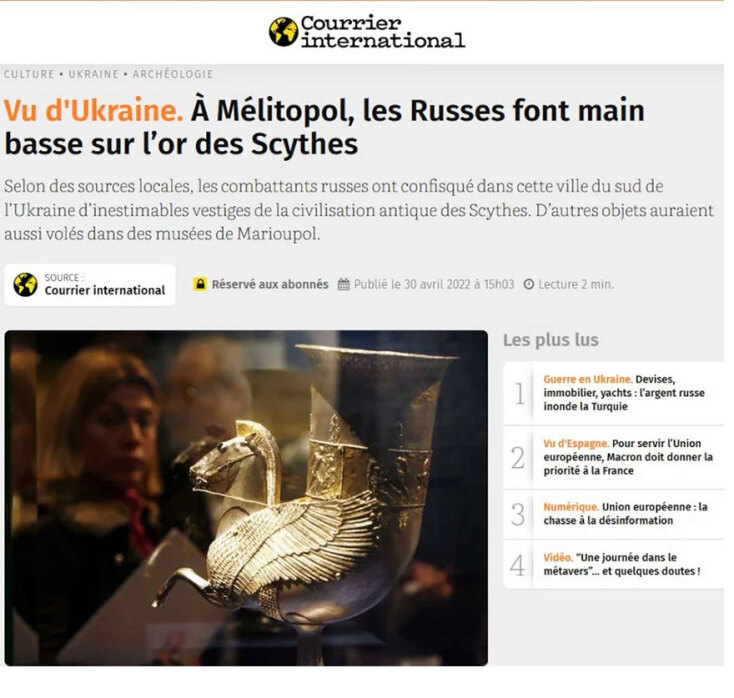Open the CULTURE category breadcrumb
734x698 pixels.
29,74
